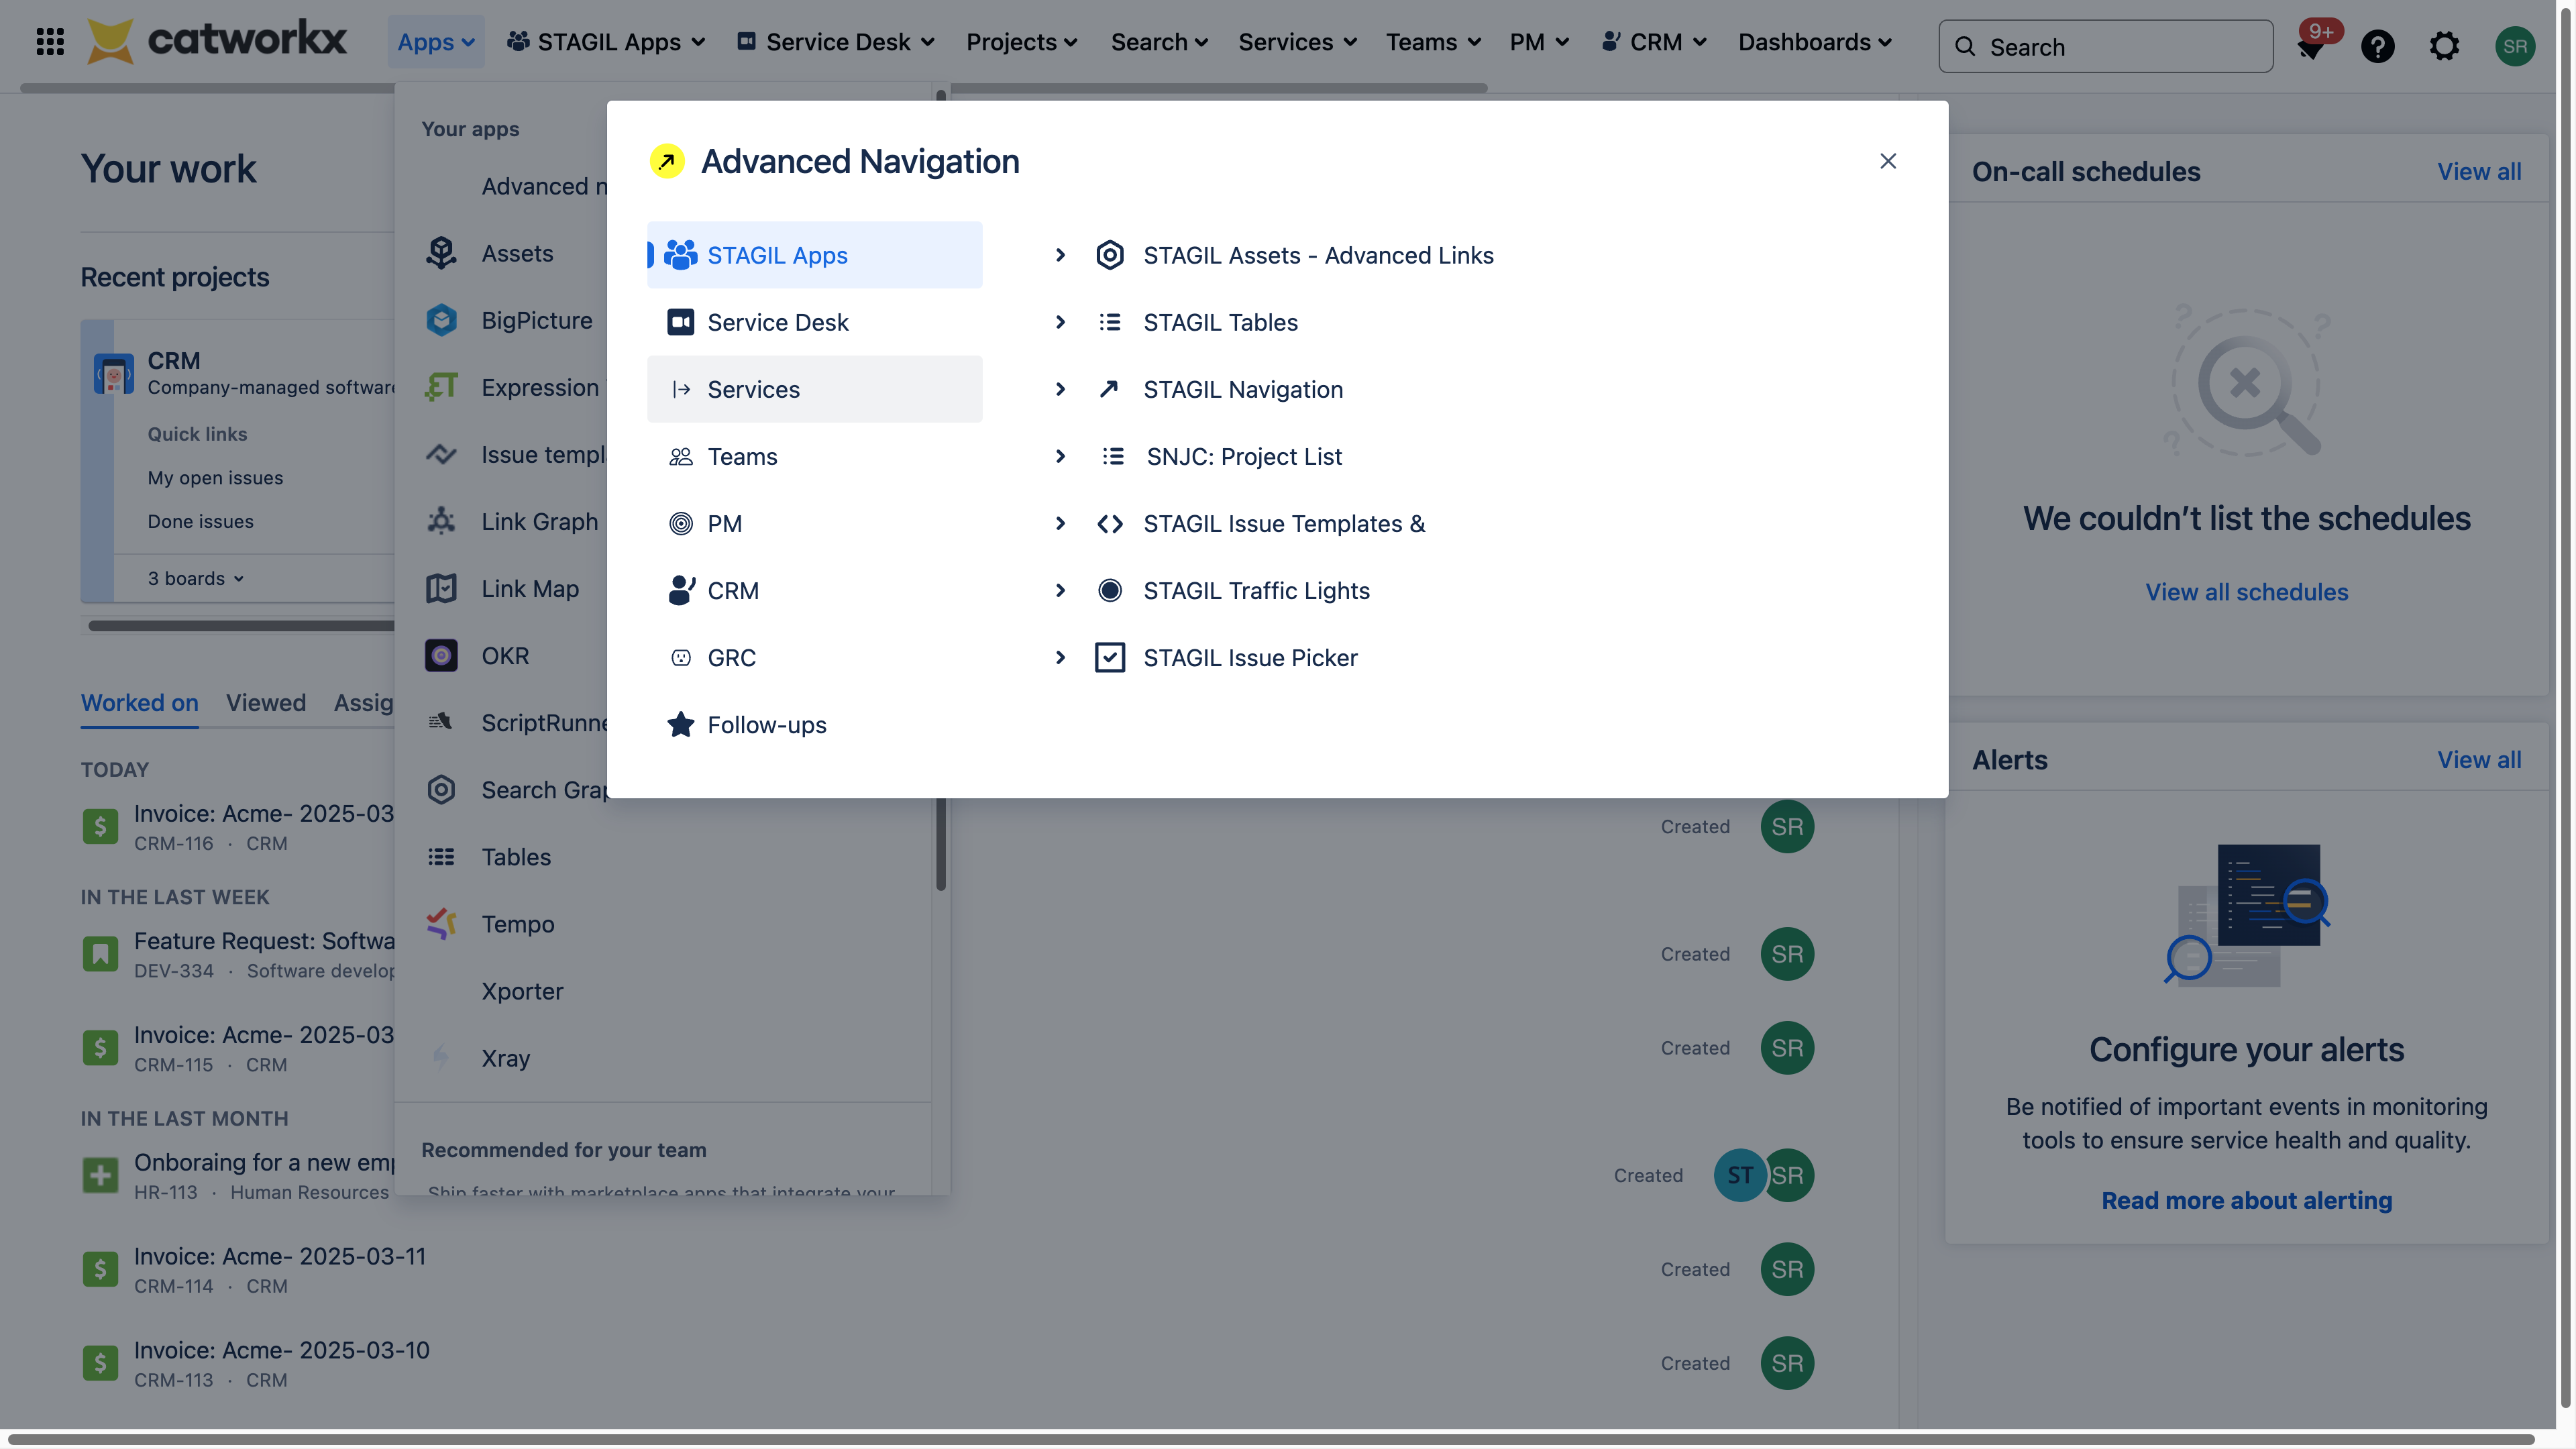Expand SNJC: Project List chevron
The height and width of the screenshot is (1449, 2576).
1060,456
